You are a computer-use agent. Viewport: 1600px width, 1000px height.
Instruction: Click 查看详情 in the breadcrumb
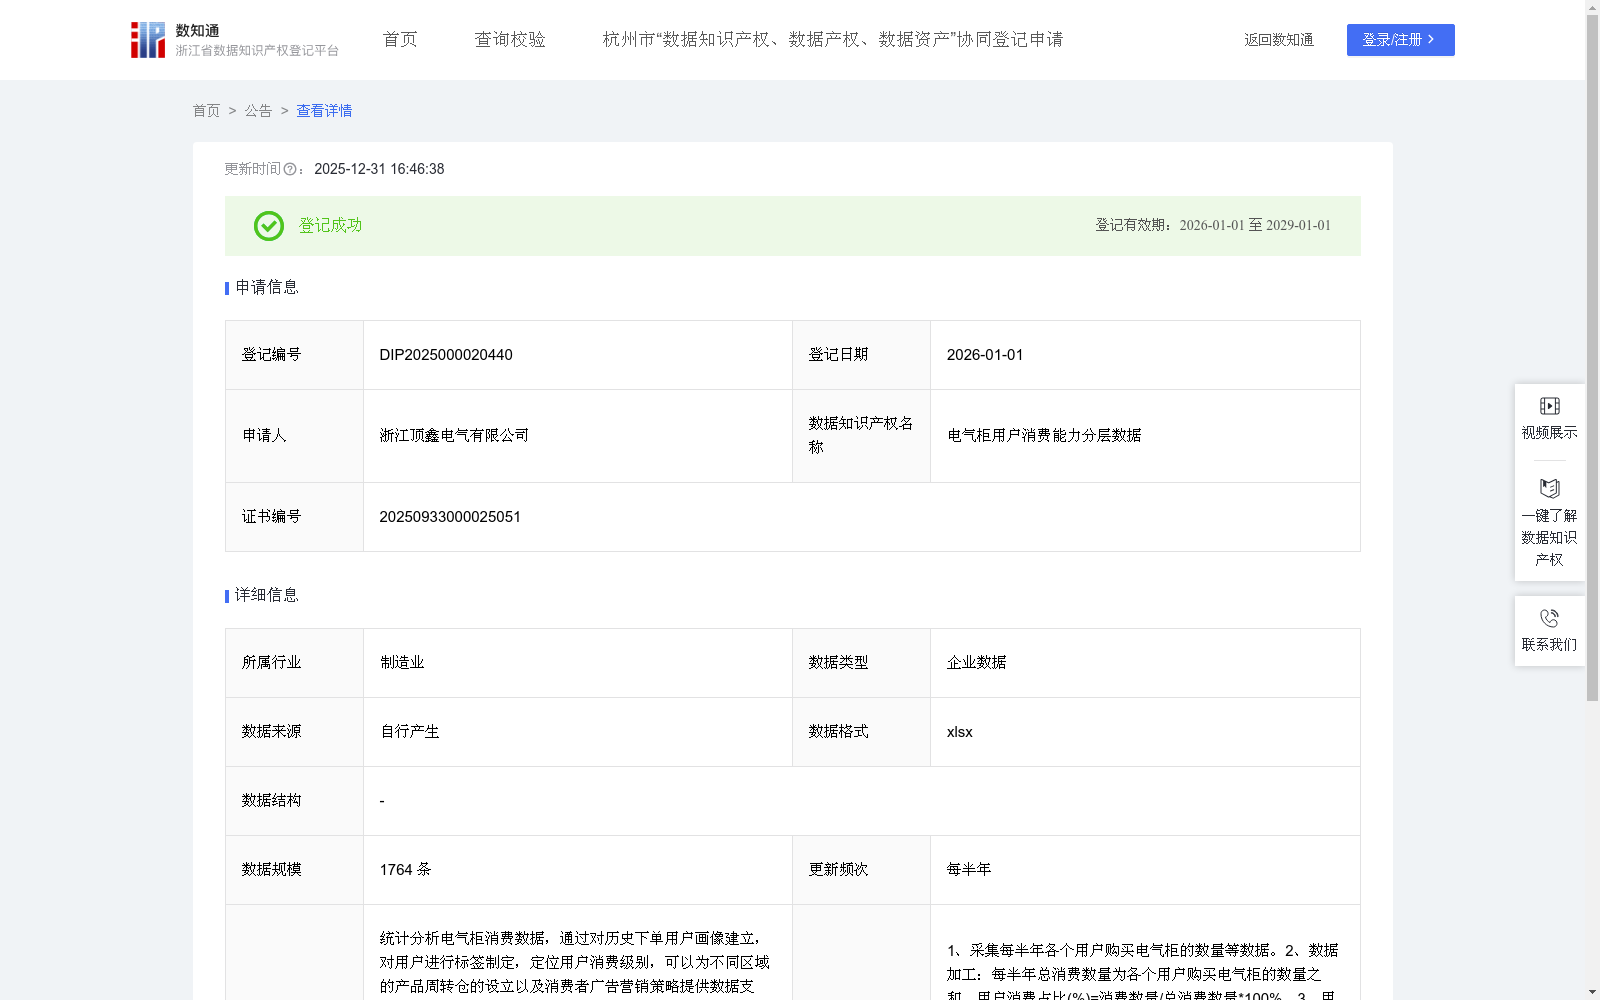[324, 111]
